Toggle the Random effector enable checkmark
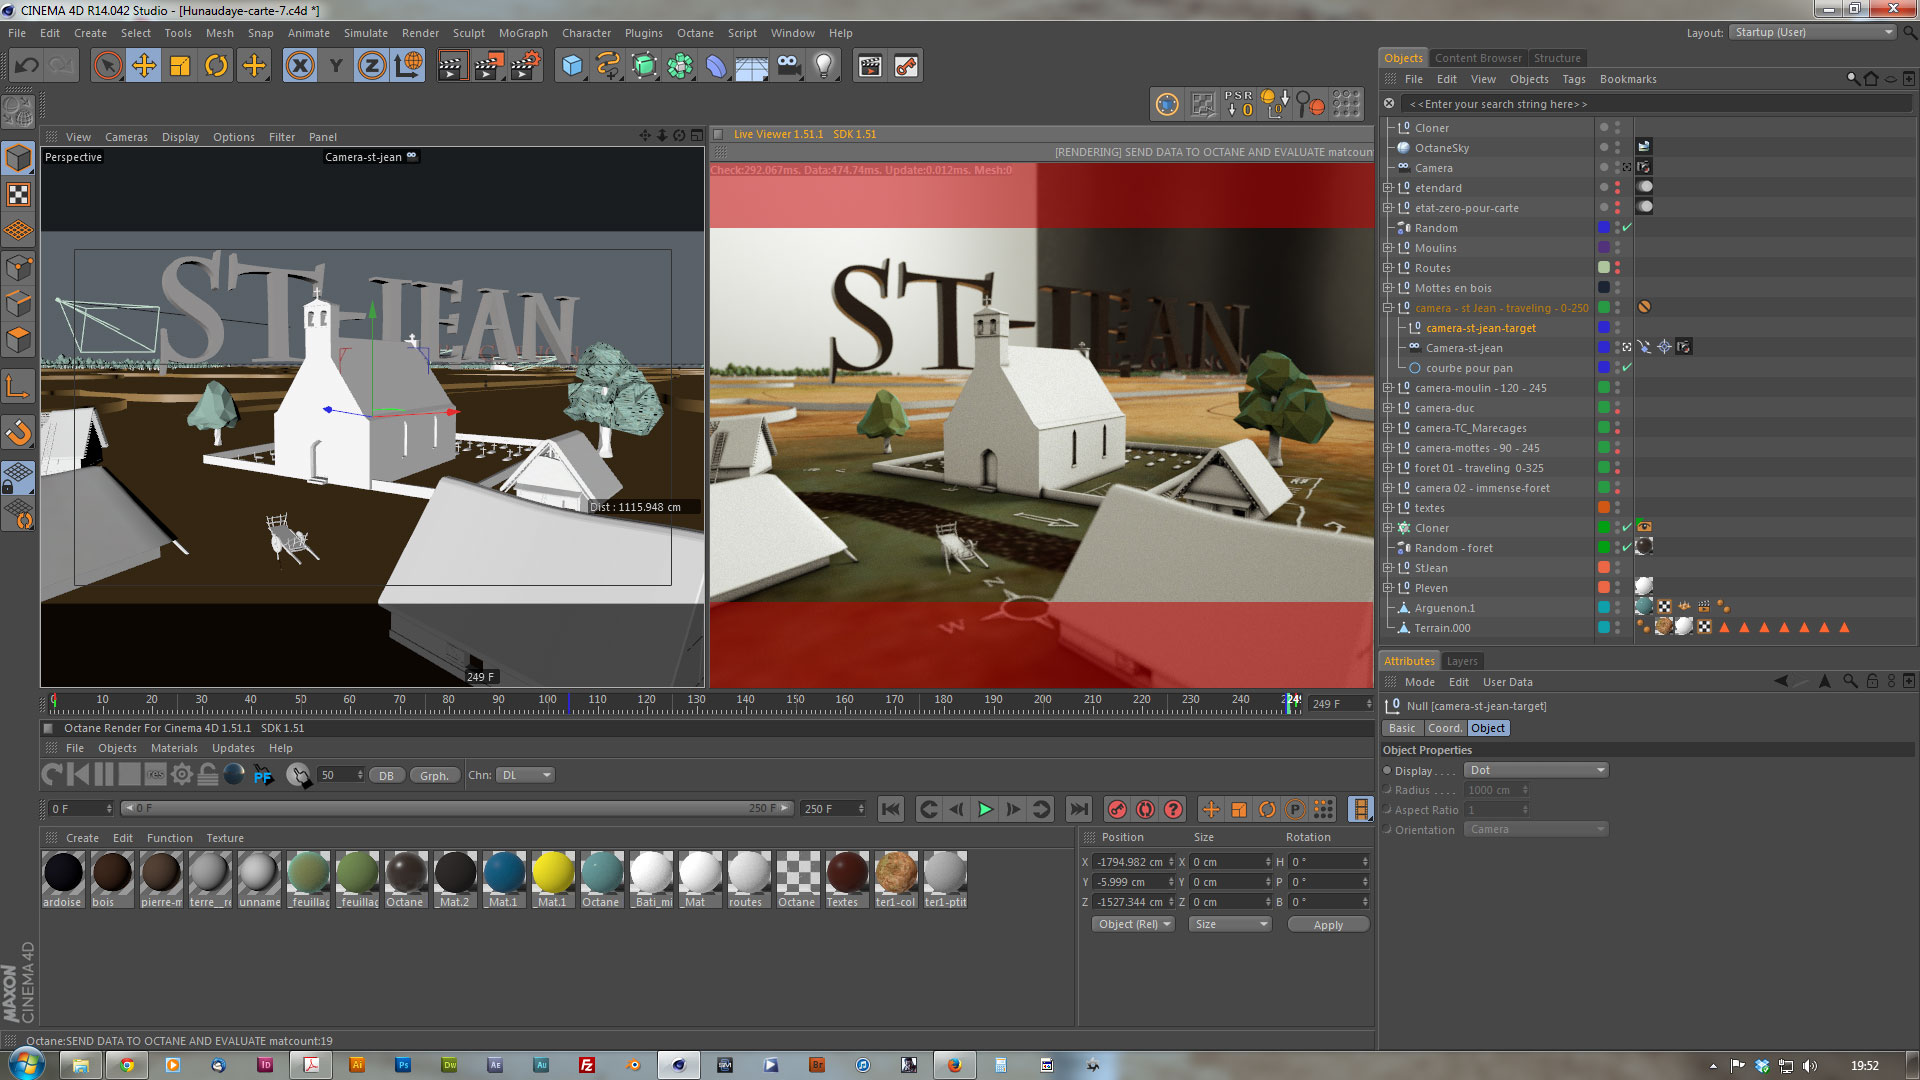The image size is (1920, 1080). click(1627, 228)
